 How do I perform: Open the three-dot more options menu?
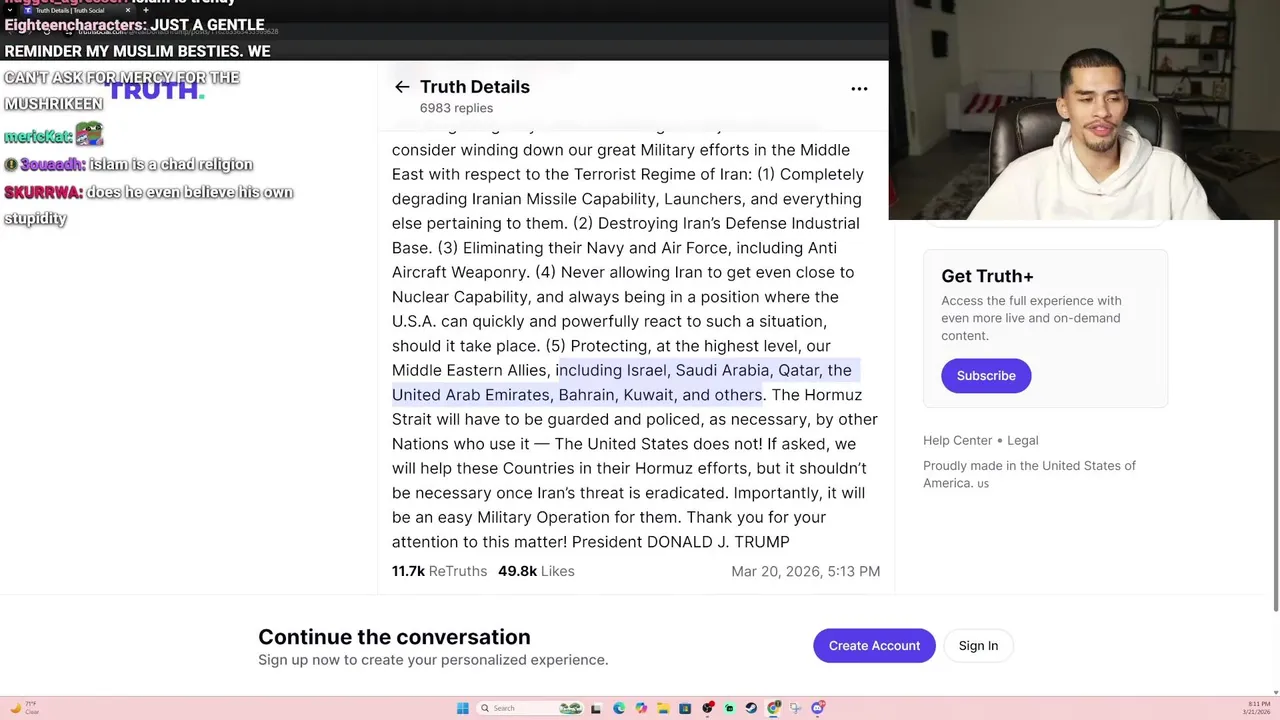coord(859,88)
